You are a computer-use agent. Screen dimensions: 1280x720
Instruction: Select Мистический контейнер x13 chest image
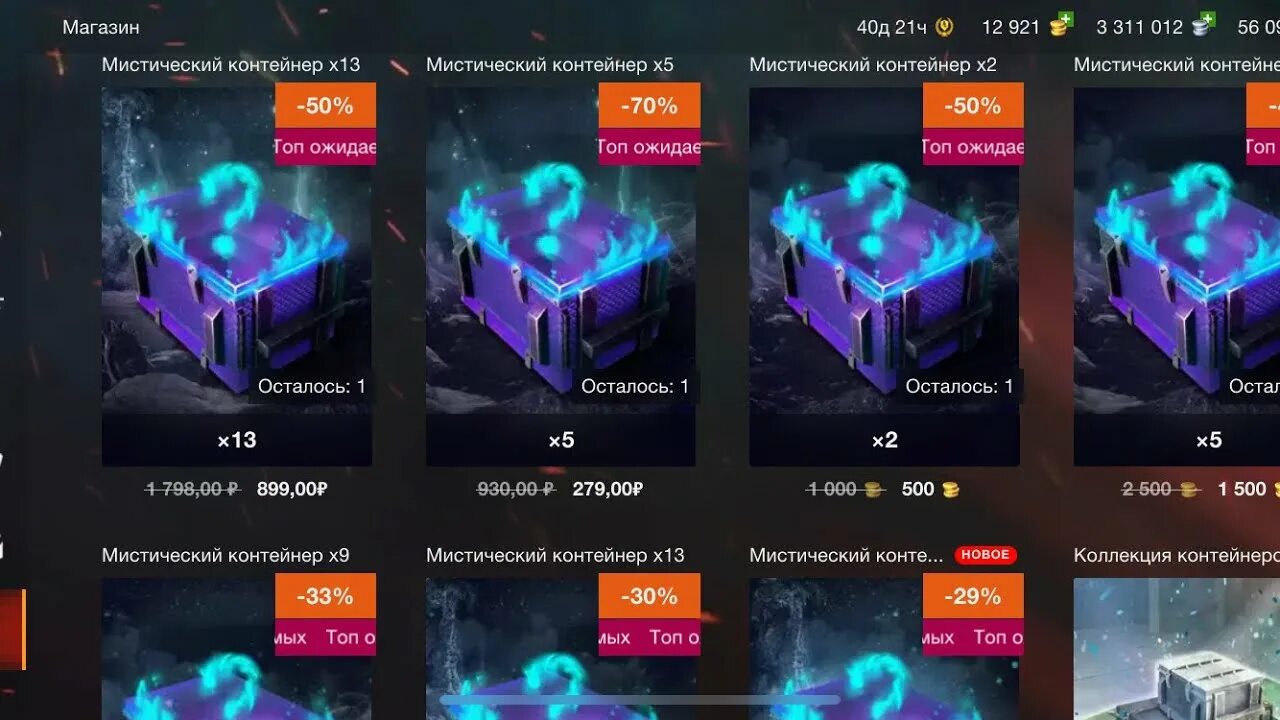click(x=237, y=250)
